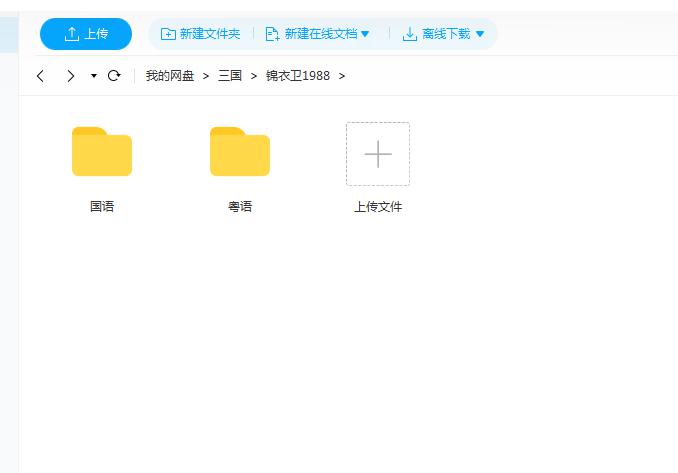The height and width of the screenshot is (473, 678).
Task: Click the 上传文件 plus tile
Action: 378,154
